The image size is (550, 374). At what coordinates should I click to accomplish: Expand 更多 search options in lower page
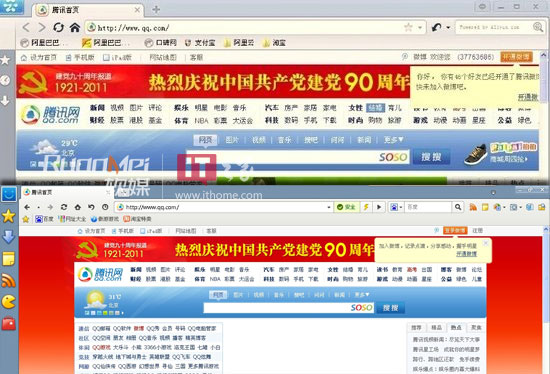point(361,295)
